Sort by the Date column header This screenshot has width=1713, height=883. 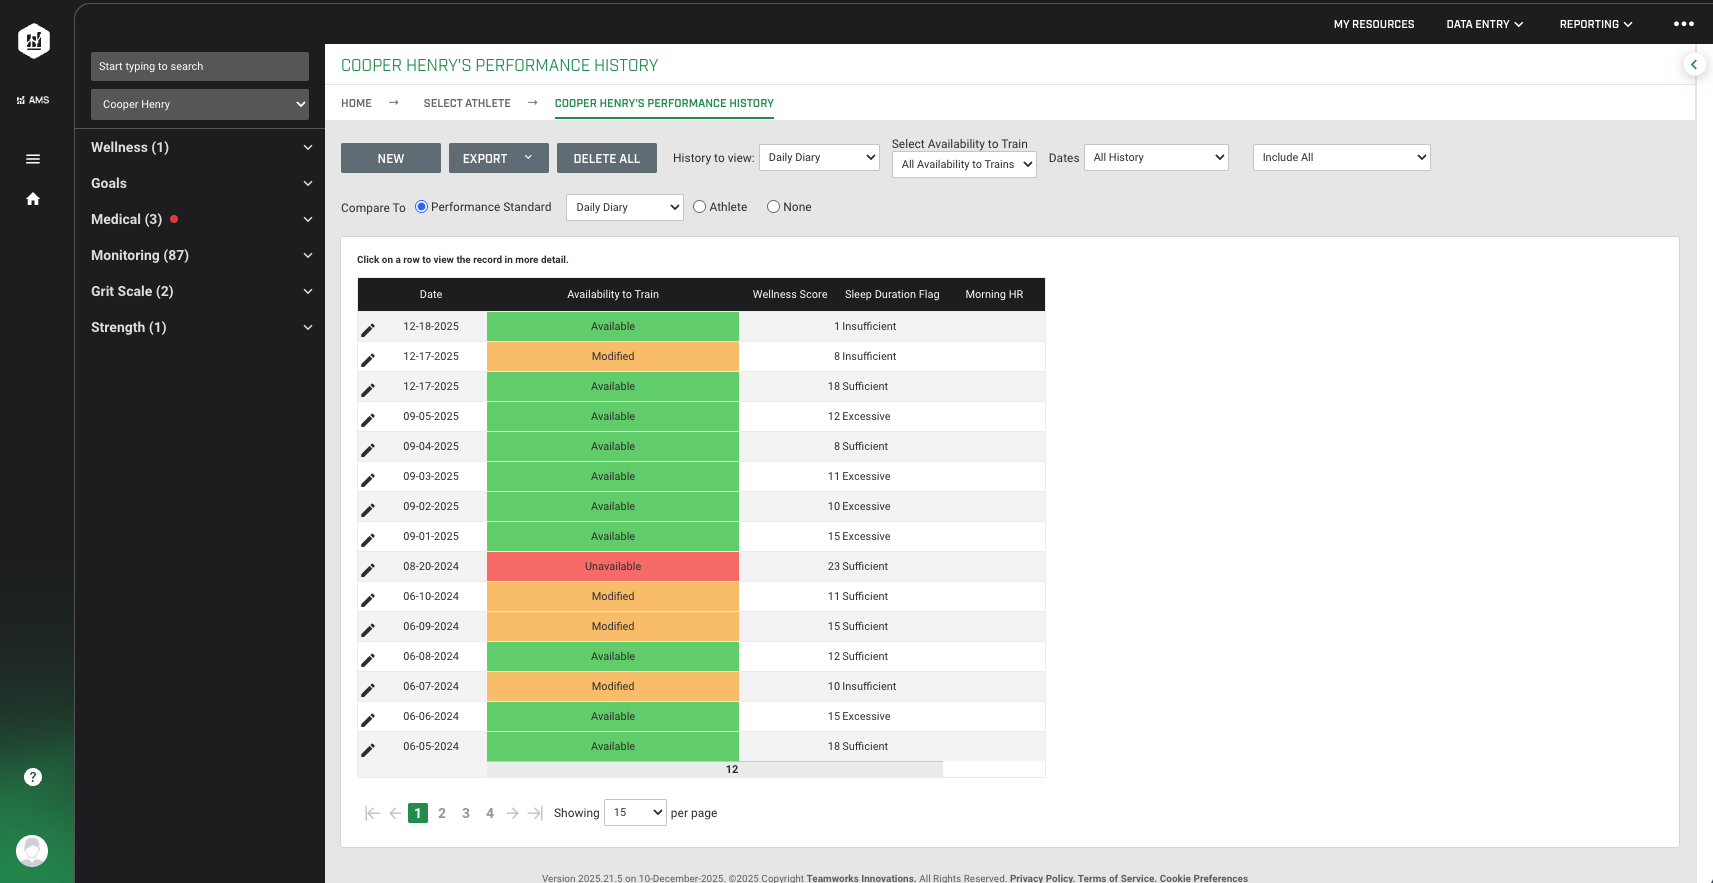pos(431,294)
